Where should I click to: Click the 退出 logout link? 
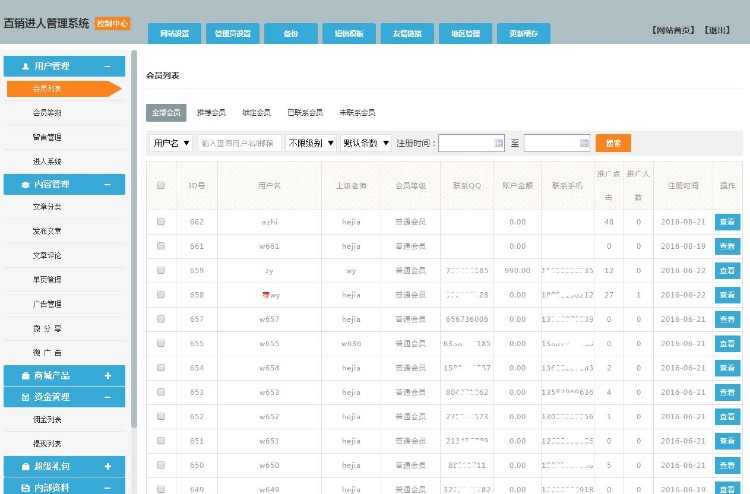717,31
